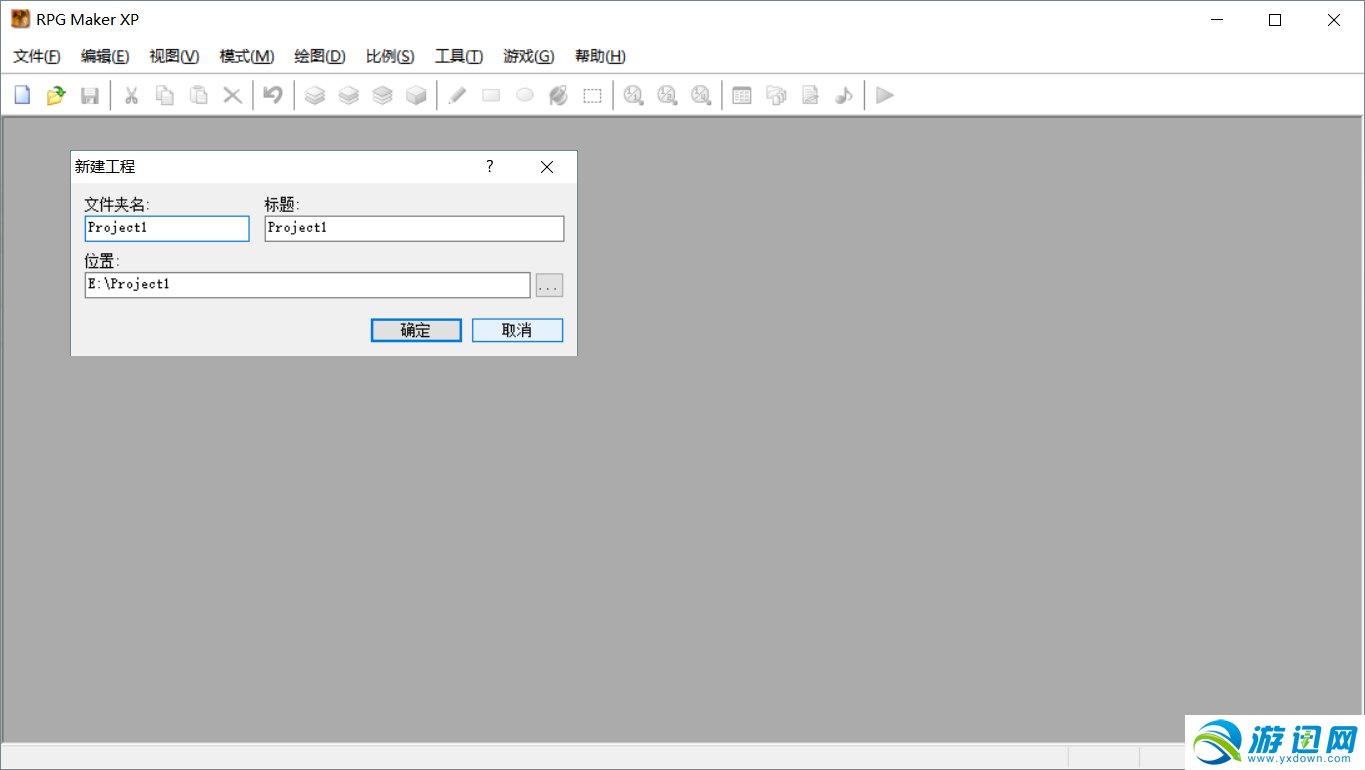Viewport: 1365px width, 770px height.
Task: Focus the 文件夹名 input field
Action: tap(167, 228)
